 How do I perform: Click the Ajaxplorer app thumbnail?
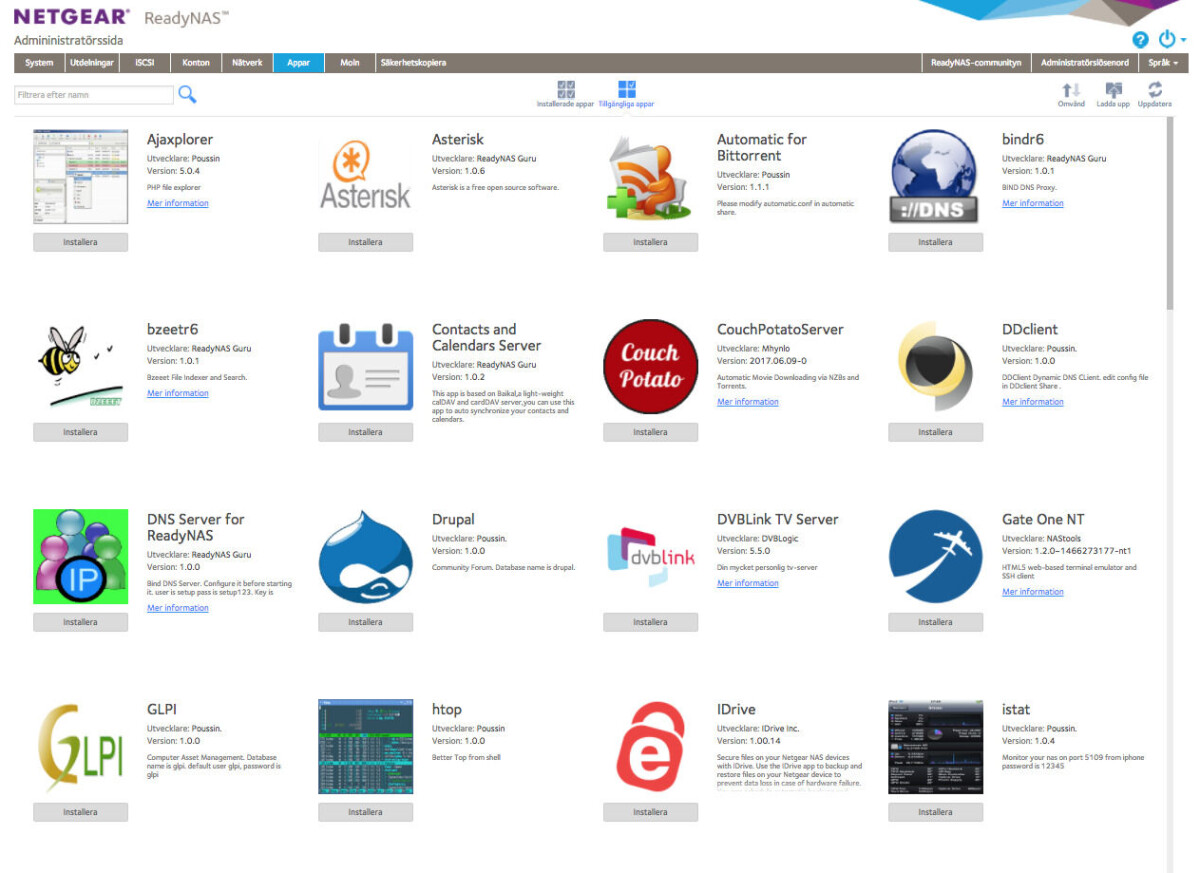tap(80, 177)
